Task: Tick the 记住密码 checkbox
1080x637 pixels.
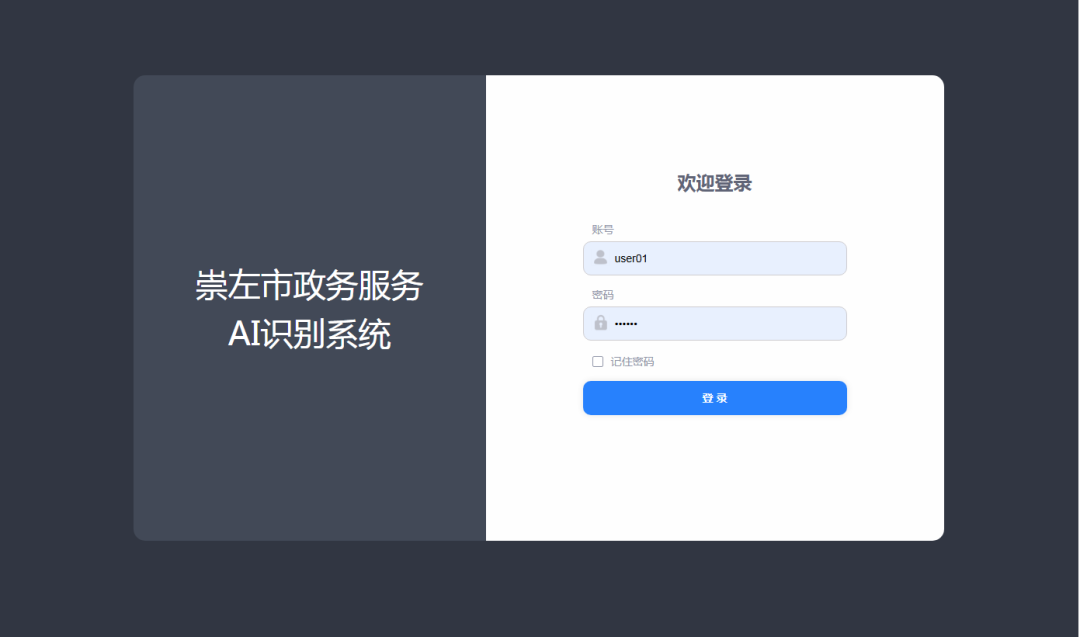Action: point(597,362)
